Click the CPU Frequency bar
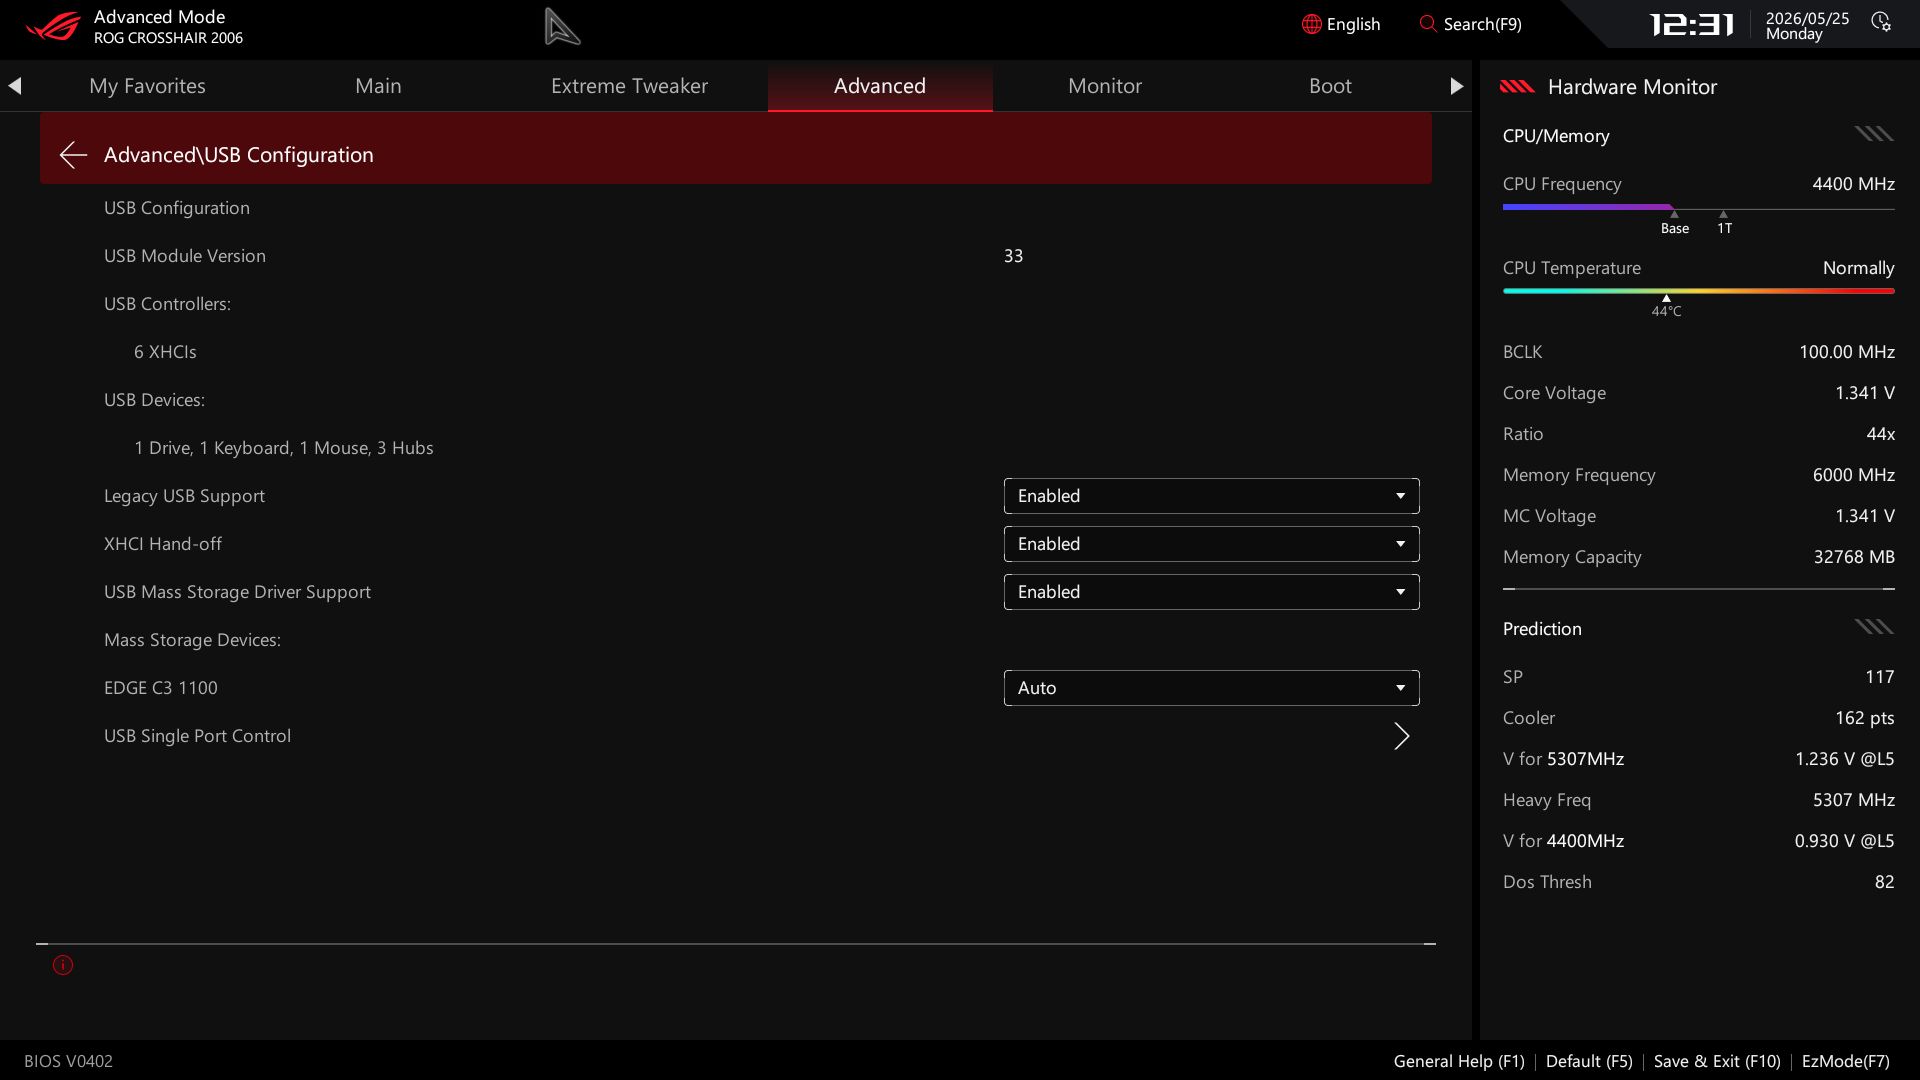This screenshot has height=1080, width=1920. 1698,208
